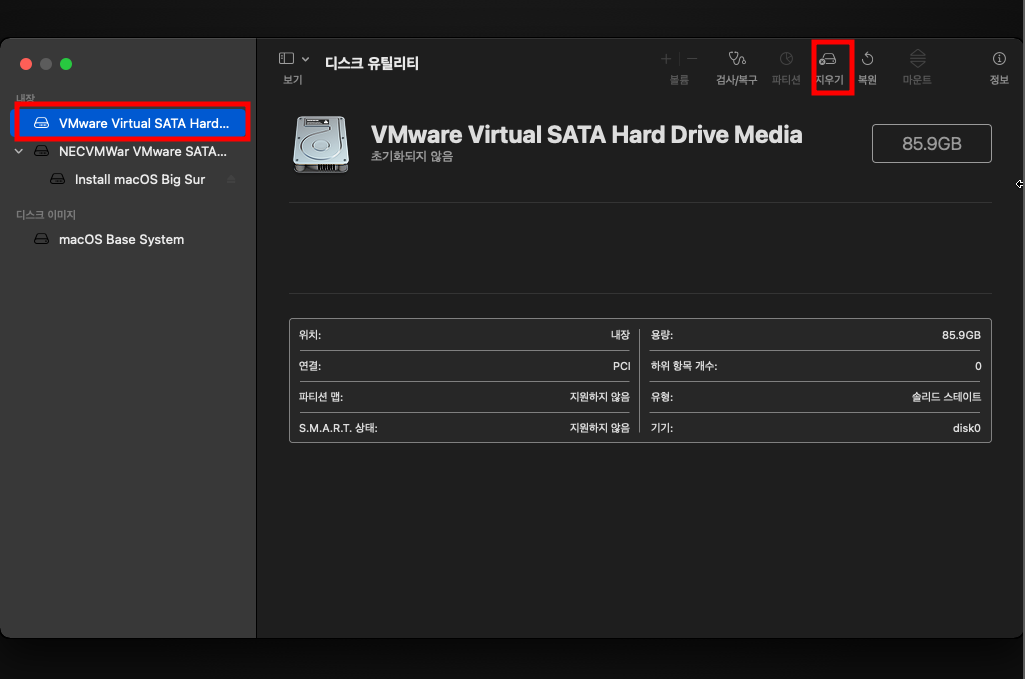Click the sidebar view (보기) icon
The width and height of the screenshot is (1025, 679).
pyautogui.click(x=286, y=58)
